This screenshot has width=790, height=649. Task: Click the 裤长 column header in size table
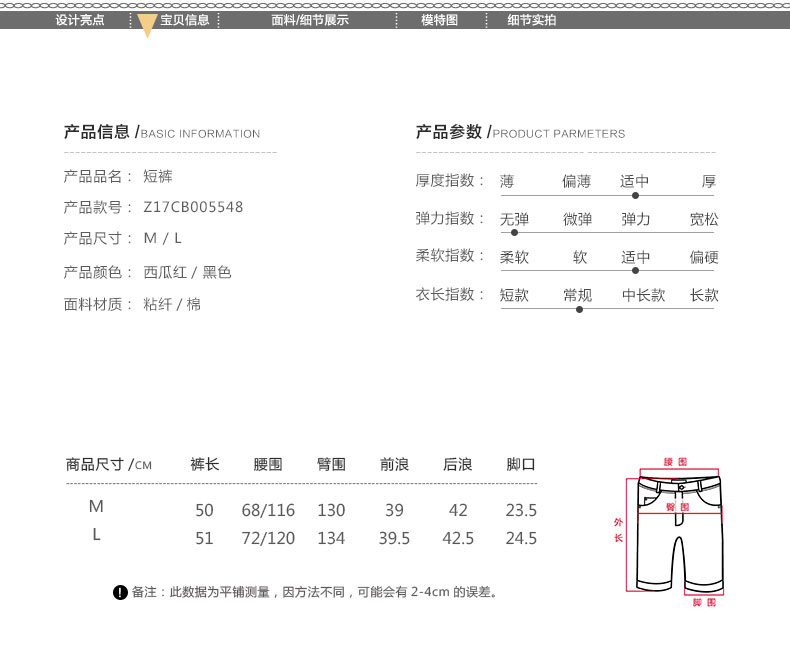(205, 465)
